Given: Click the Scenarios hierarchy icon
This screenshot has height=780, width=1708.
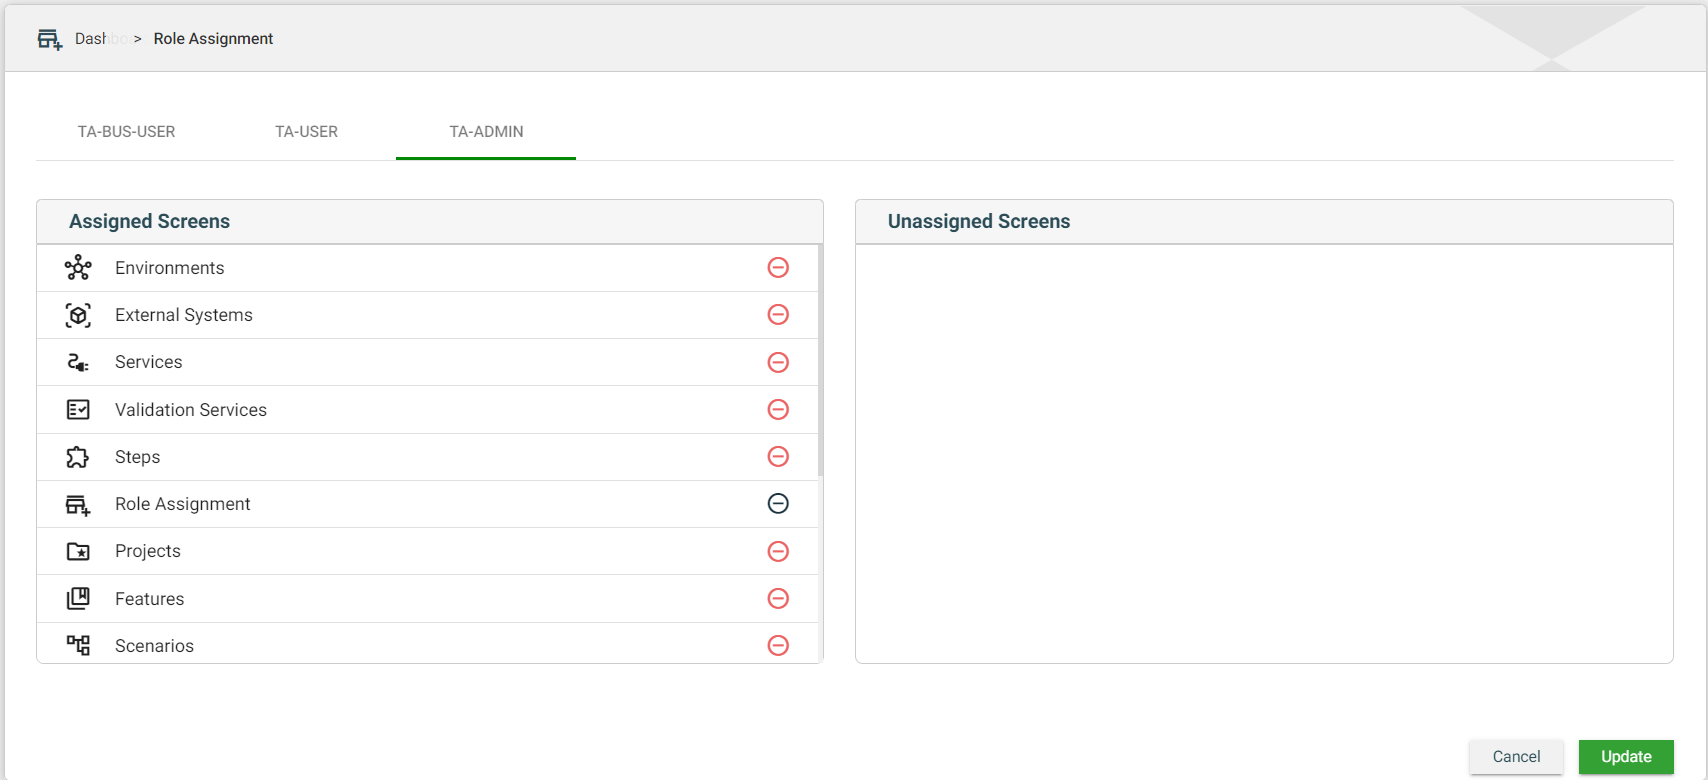Looking at the screenshot, I should [78, 645].
